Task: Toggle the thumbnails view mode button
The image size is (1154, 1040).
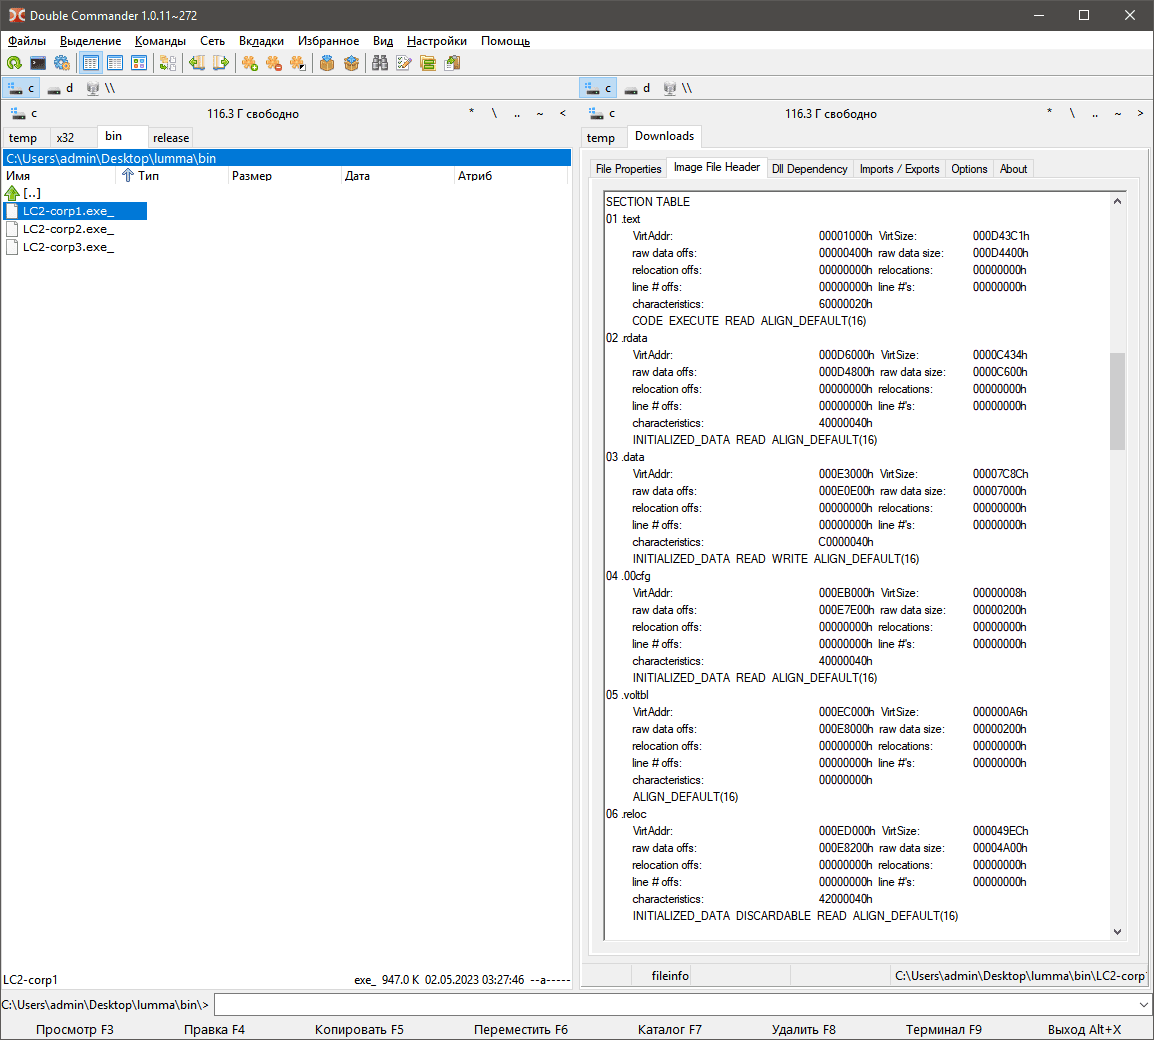Action: (x=139, y=63)
